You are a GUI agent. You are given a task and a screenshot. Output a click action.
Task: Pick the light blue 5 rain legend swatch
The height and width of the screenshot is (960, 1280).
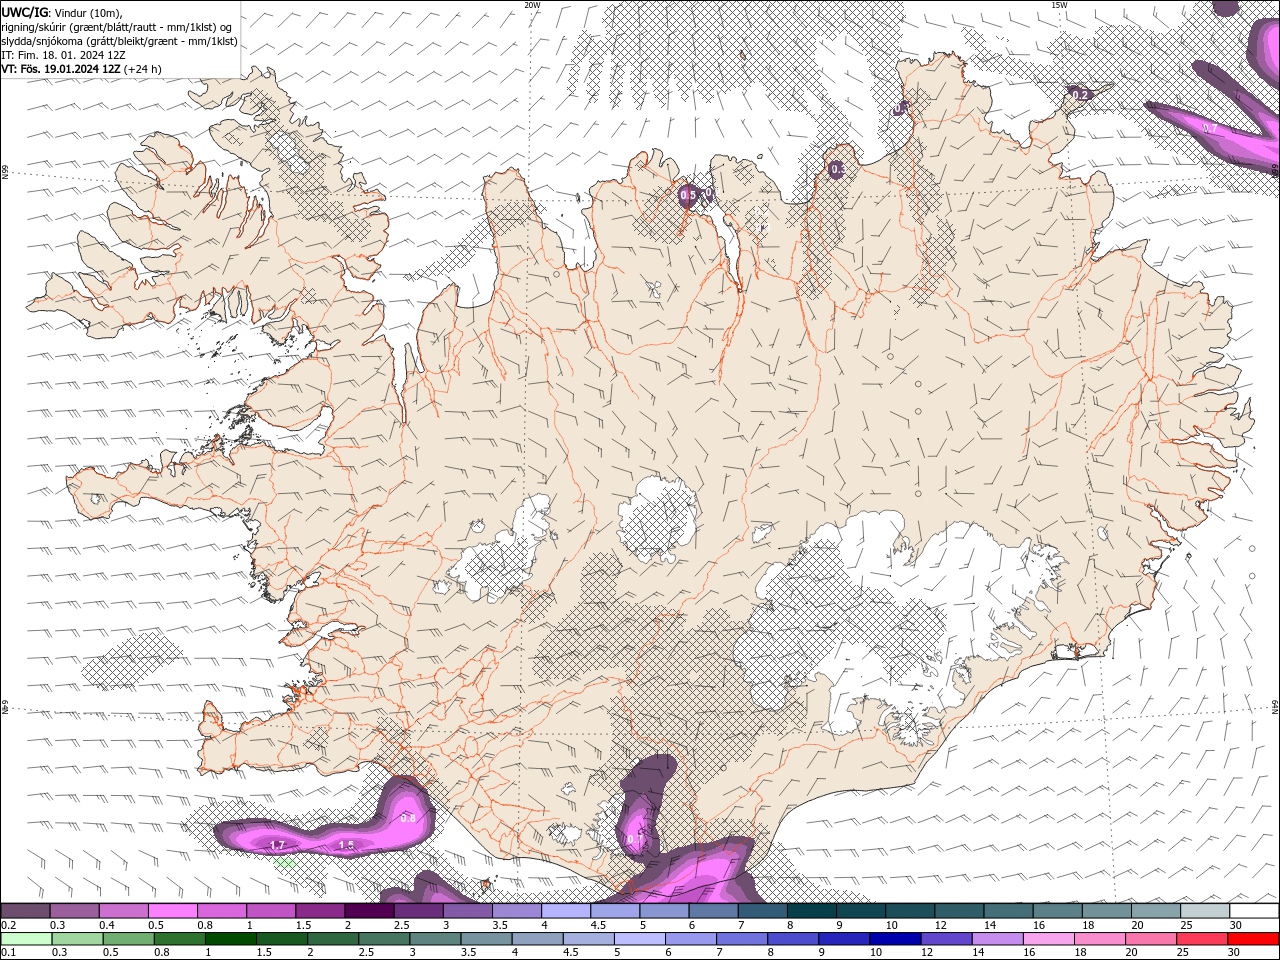click(x=640, y=939)
